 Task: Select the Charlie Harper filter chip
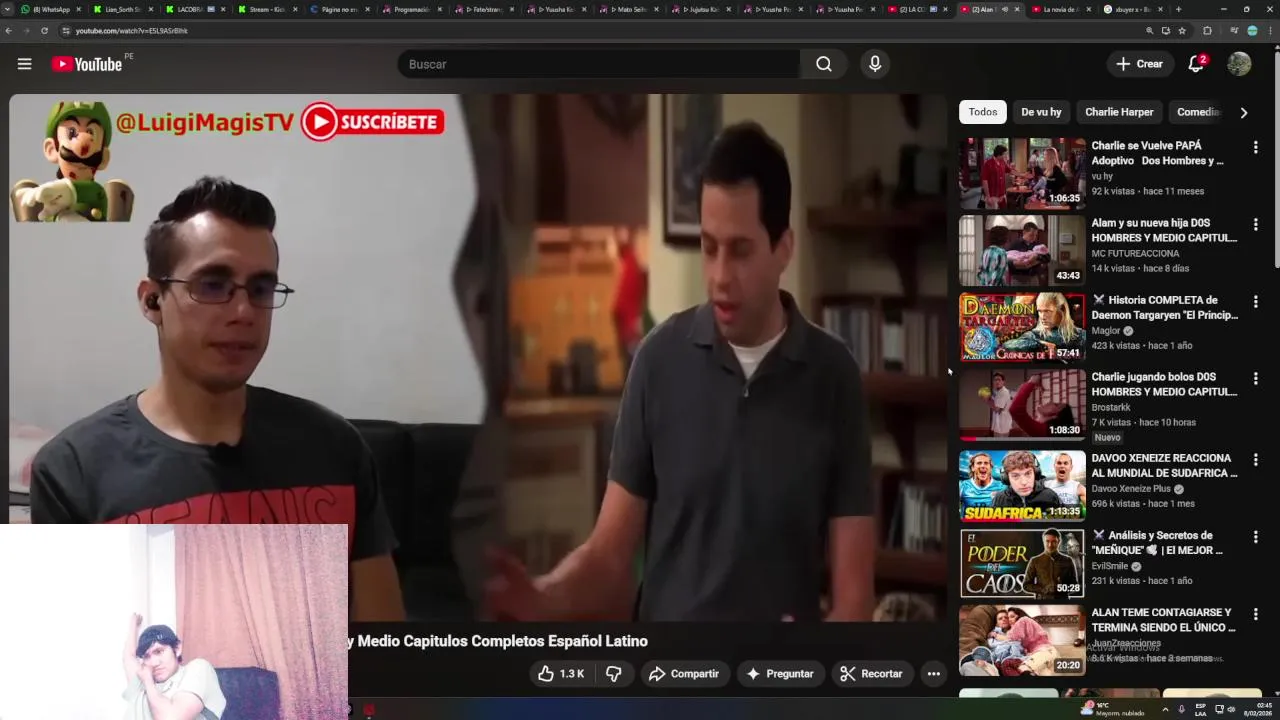1119,112
